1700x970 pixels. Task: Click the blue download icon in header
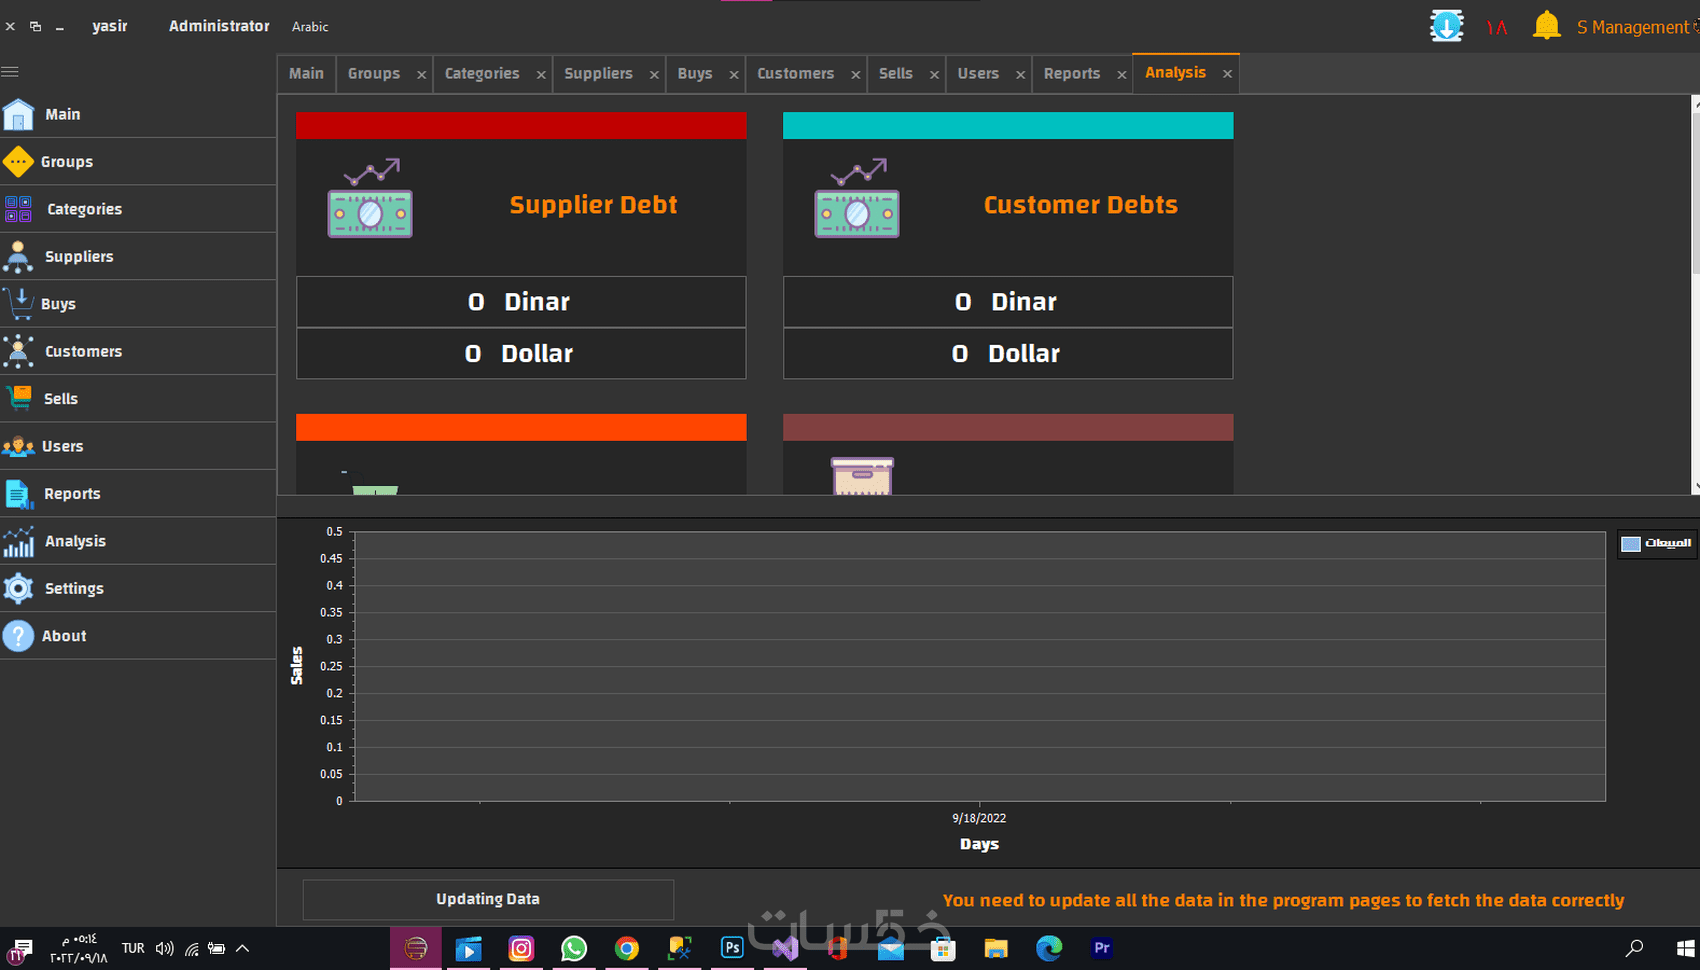click(1447, 26)
